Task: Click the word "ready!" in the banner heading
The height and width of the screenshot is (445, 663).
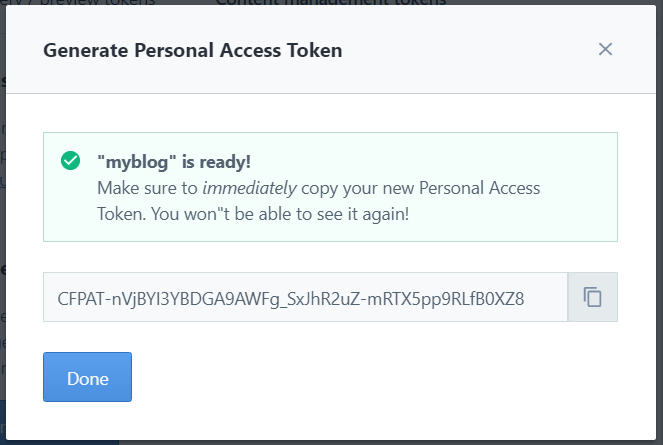Action: click(229, 161)
